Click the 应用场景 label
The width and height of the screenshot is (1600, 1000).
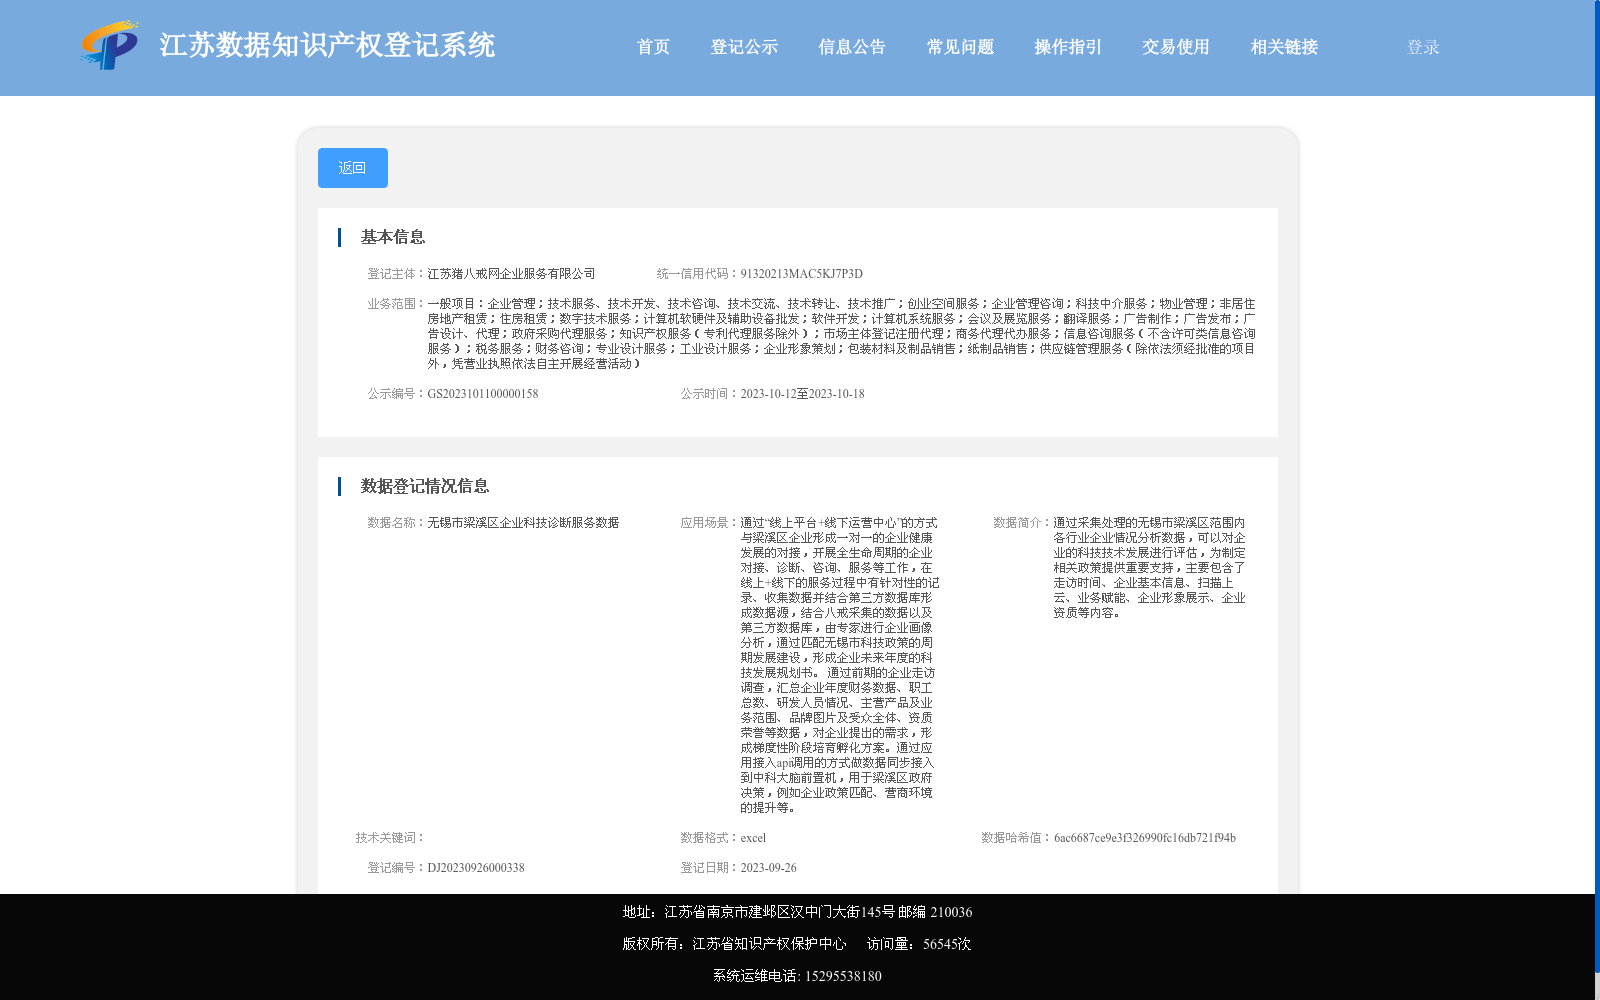pos(710,523)
